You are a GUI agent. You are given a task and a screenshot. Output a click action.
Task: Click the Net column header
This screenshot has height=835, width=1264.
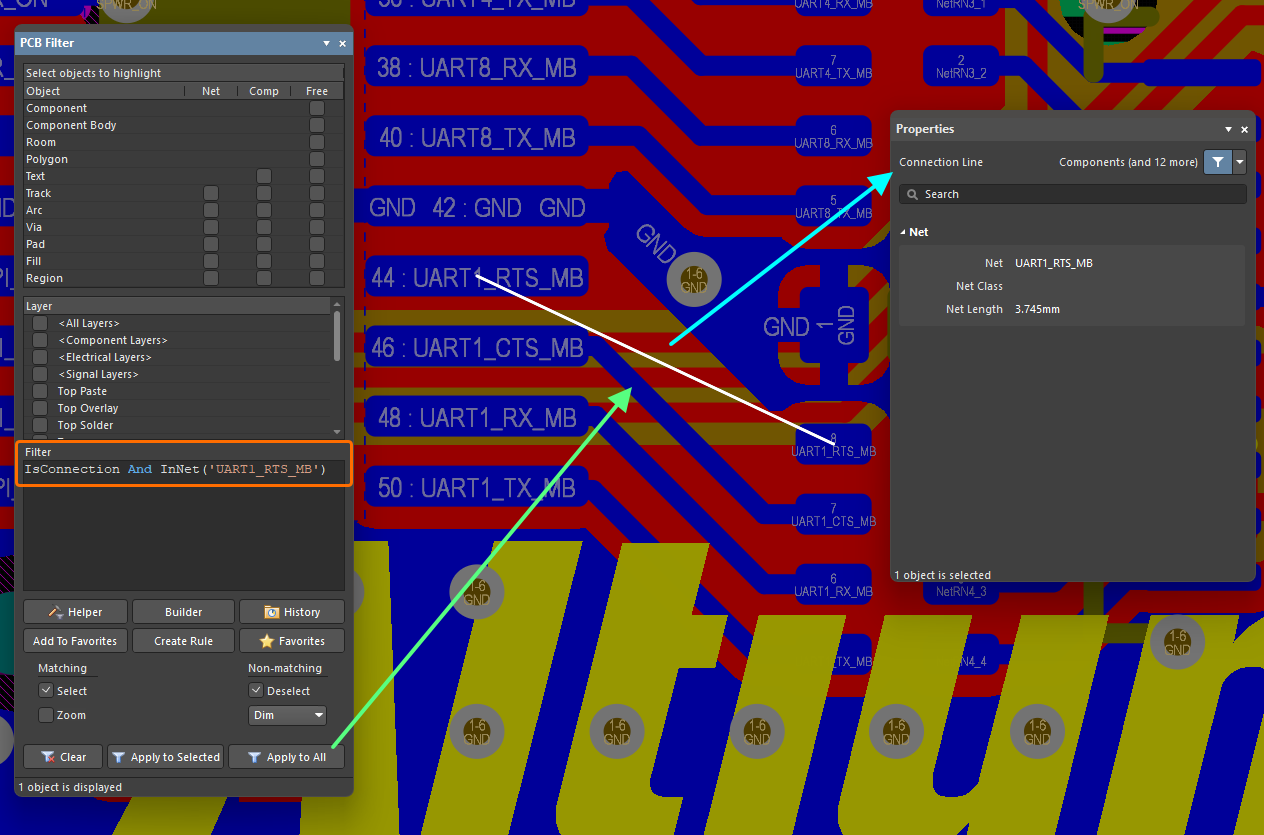click(211, 91)
